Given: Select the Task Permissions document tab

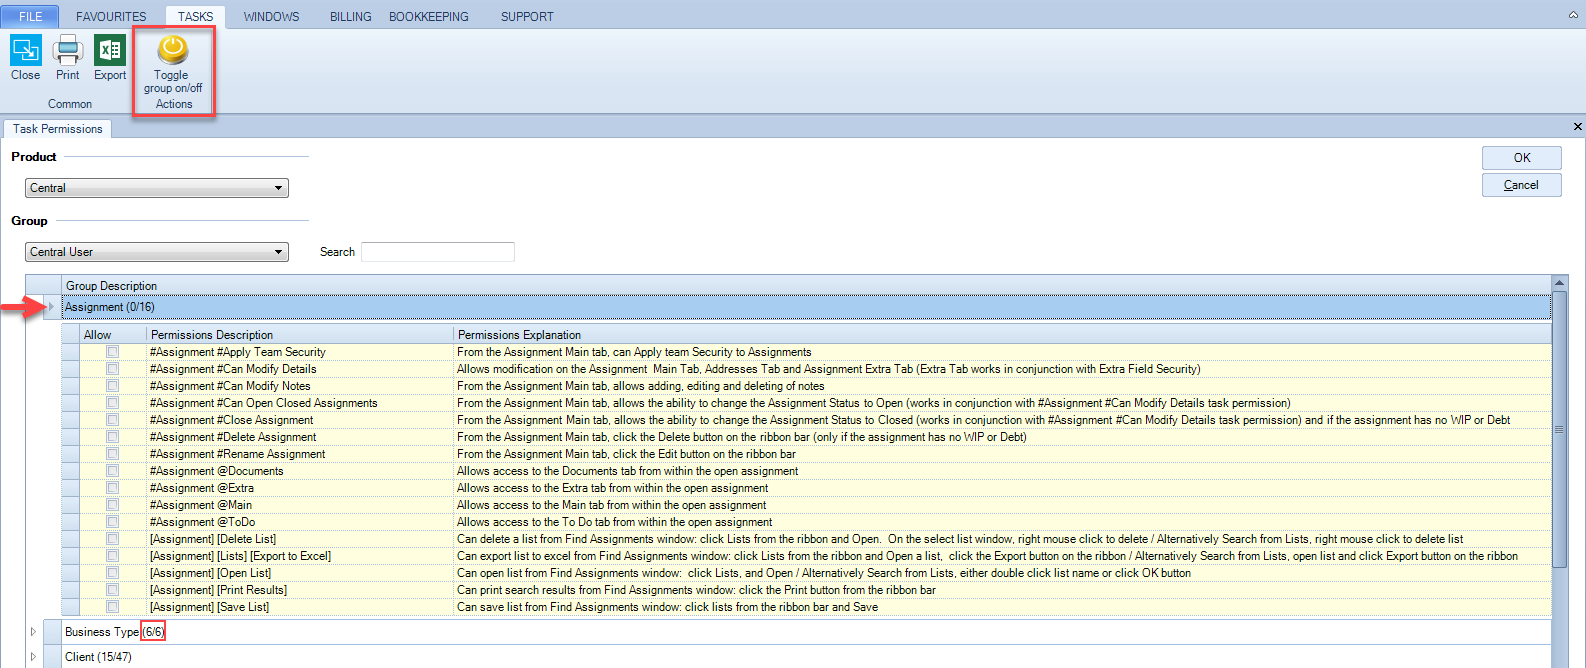Looking at the screenshot, I should click(57, 129).
